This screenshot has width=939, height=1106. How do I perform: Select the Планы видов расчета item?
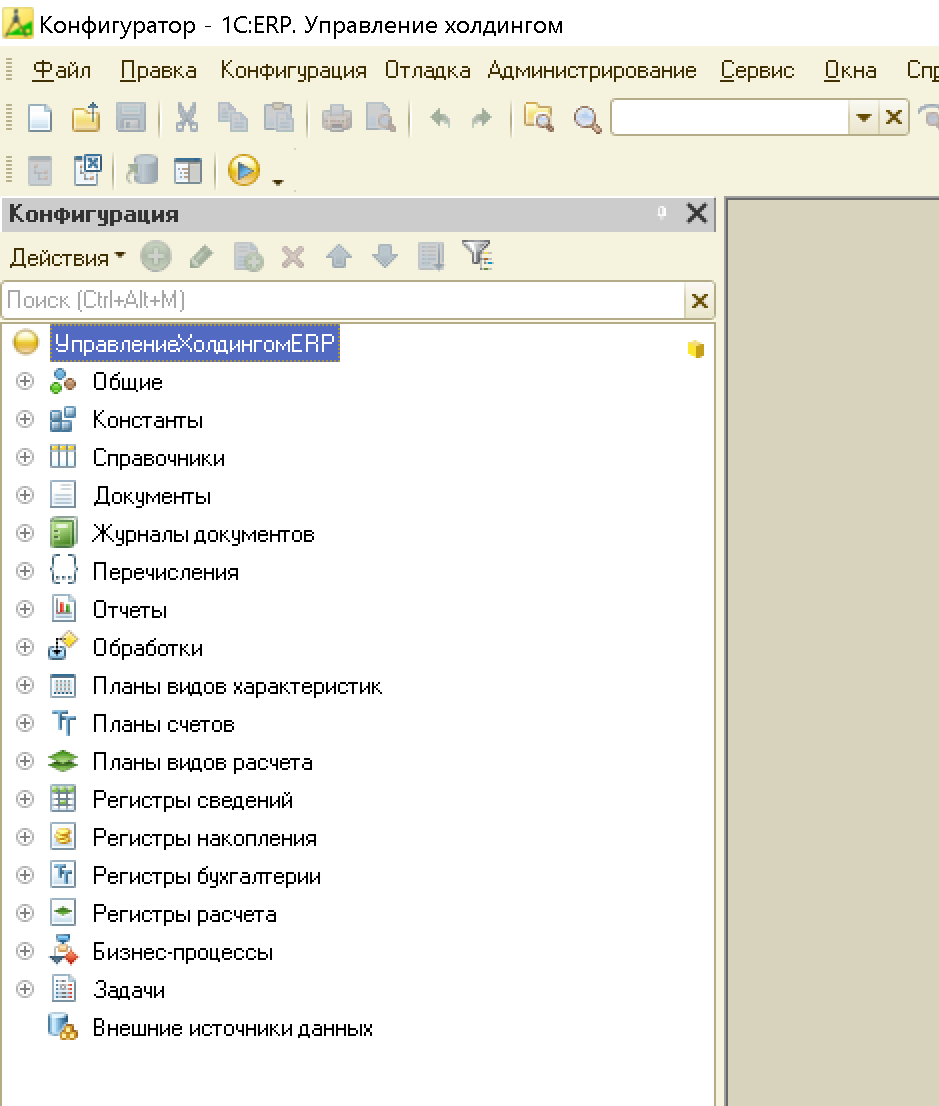pos(203,762)
